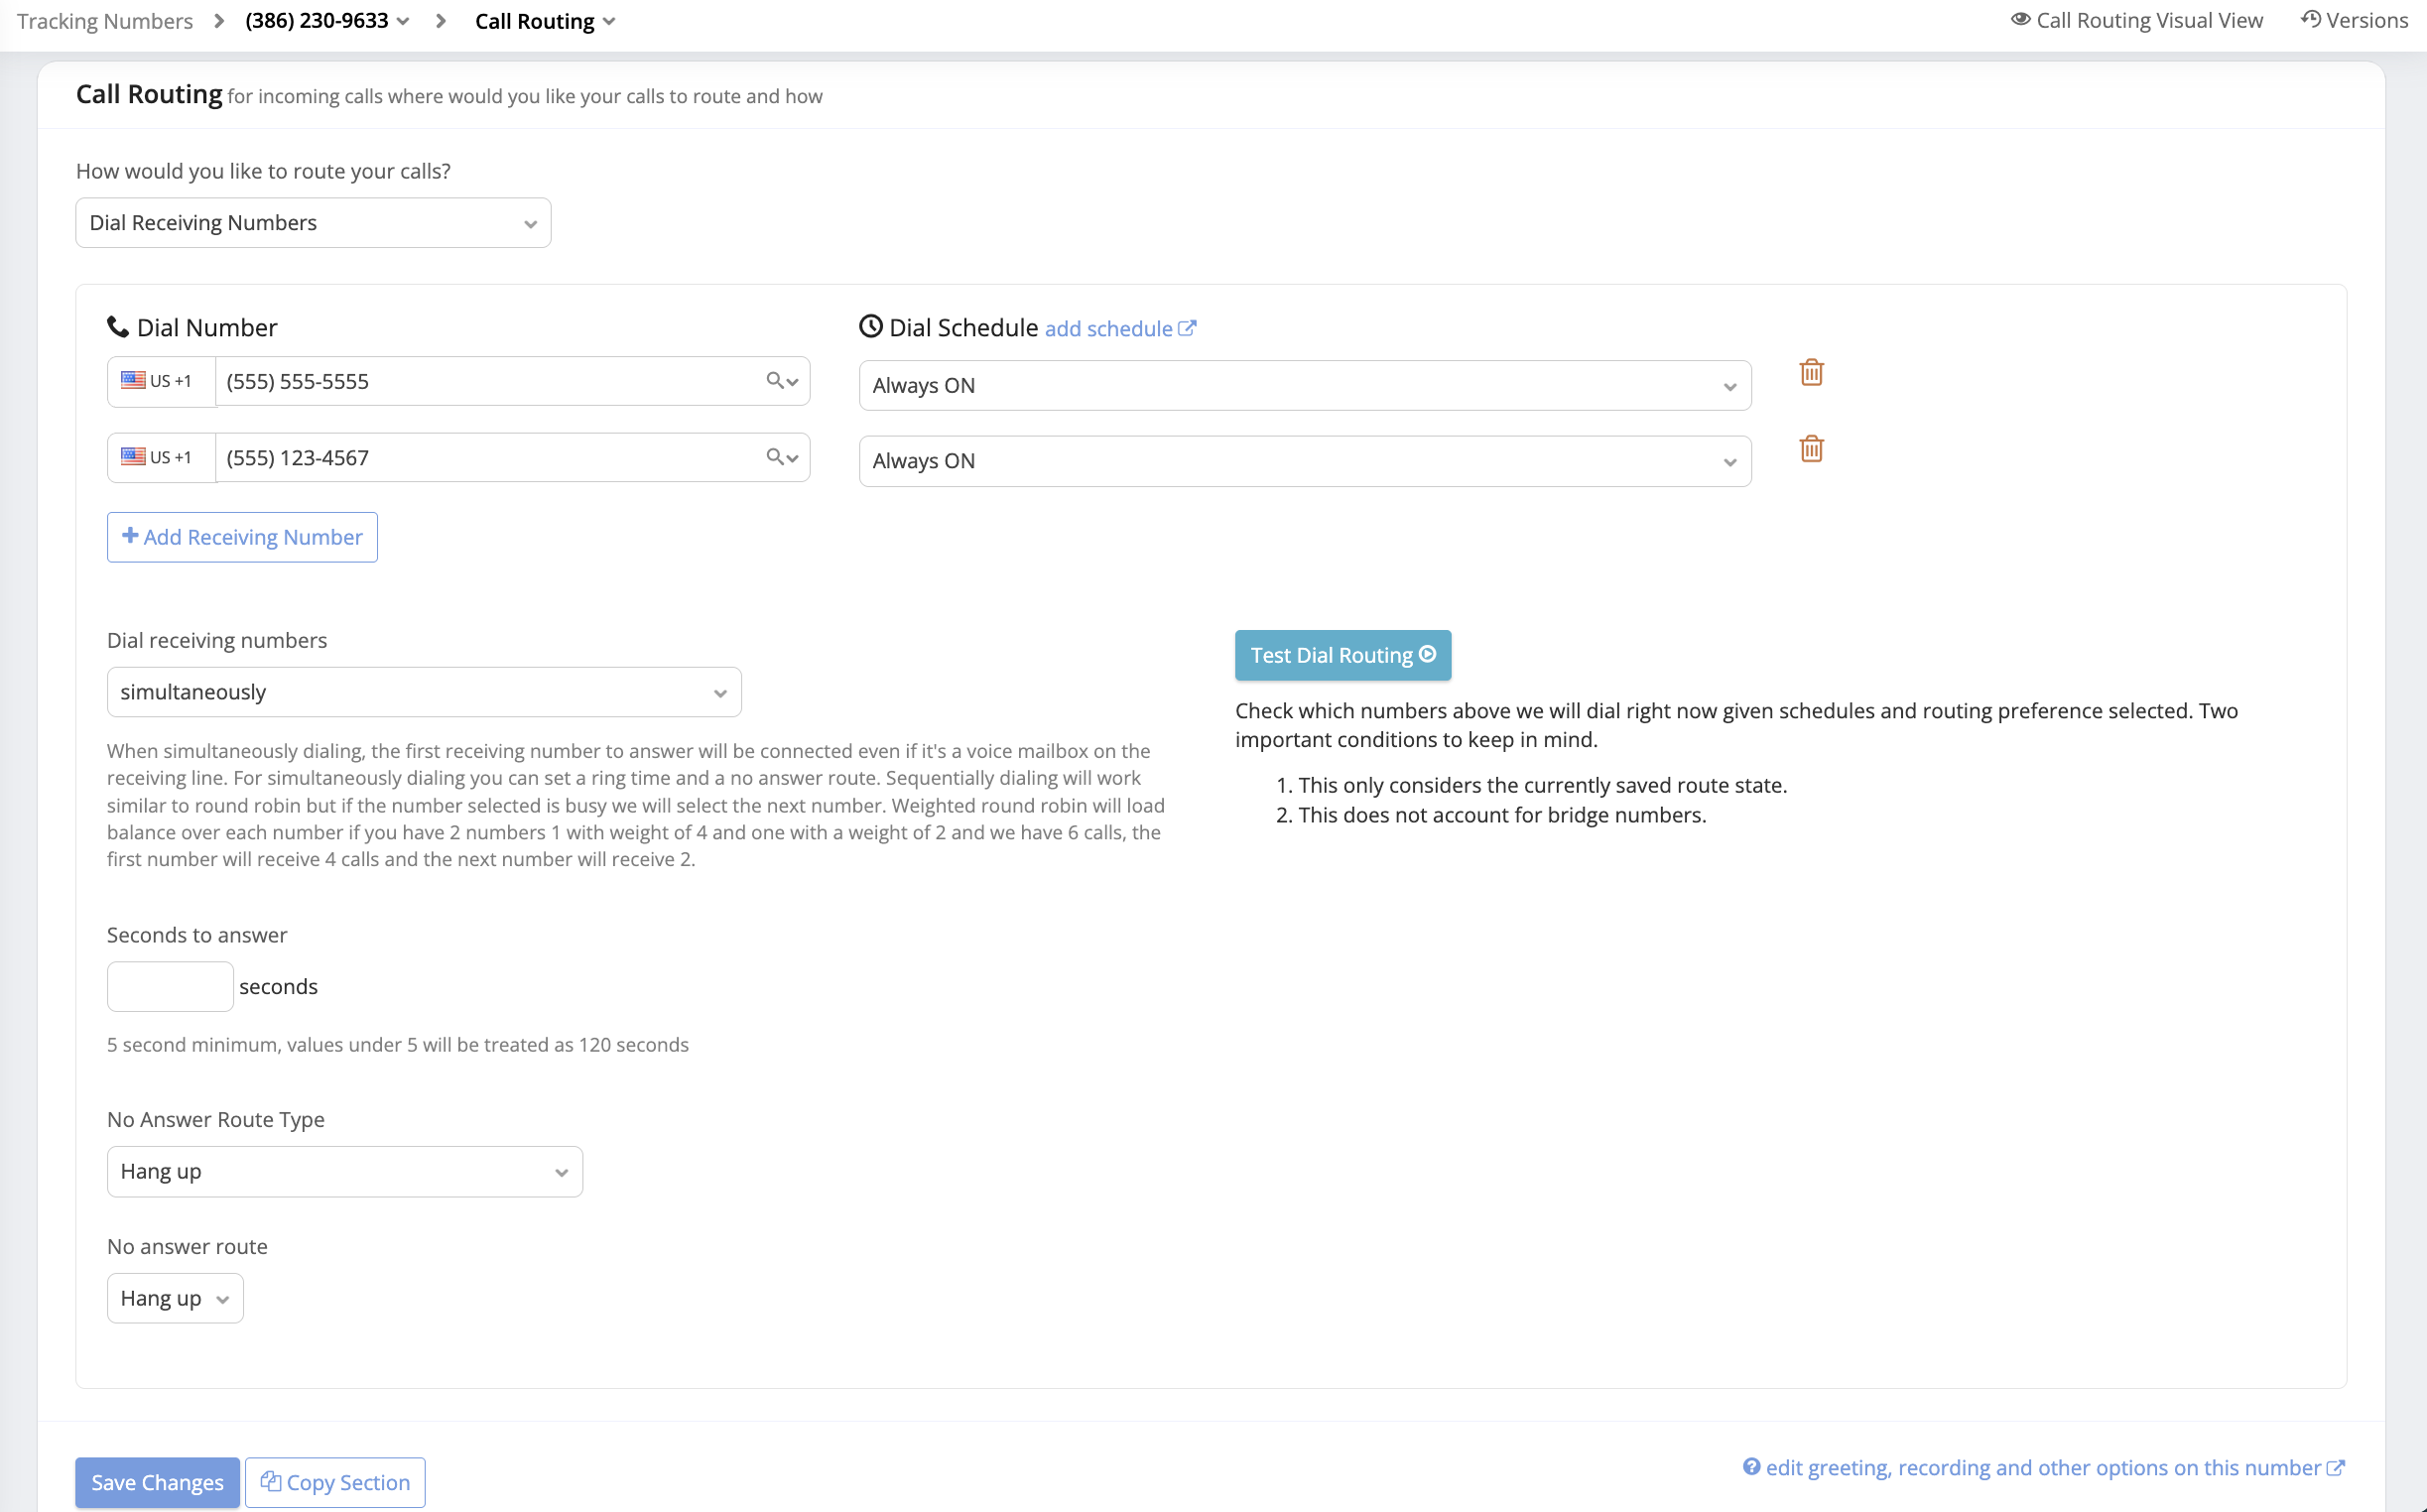Expand the routing type dropdown Dial Receiving Numbers

(313, 222)
